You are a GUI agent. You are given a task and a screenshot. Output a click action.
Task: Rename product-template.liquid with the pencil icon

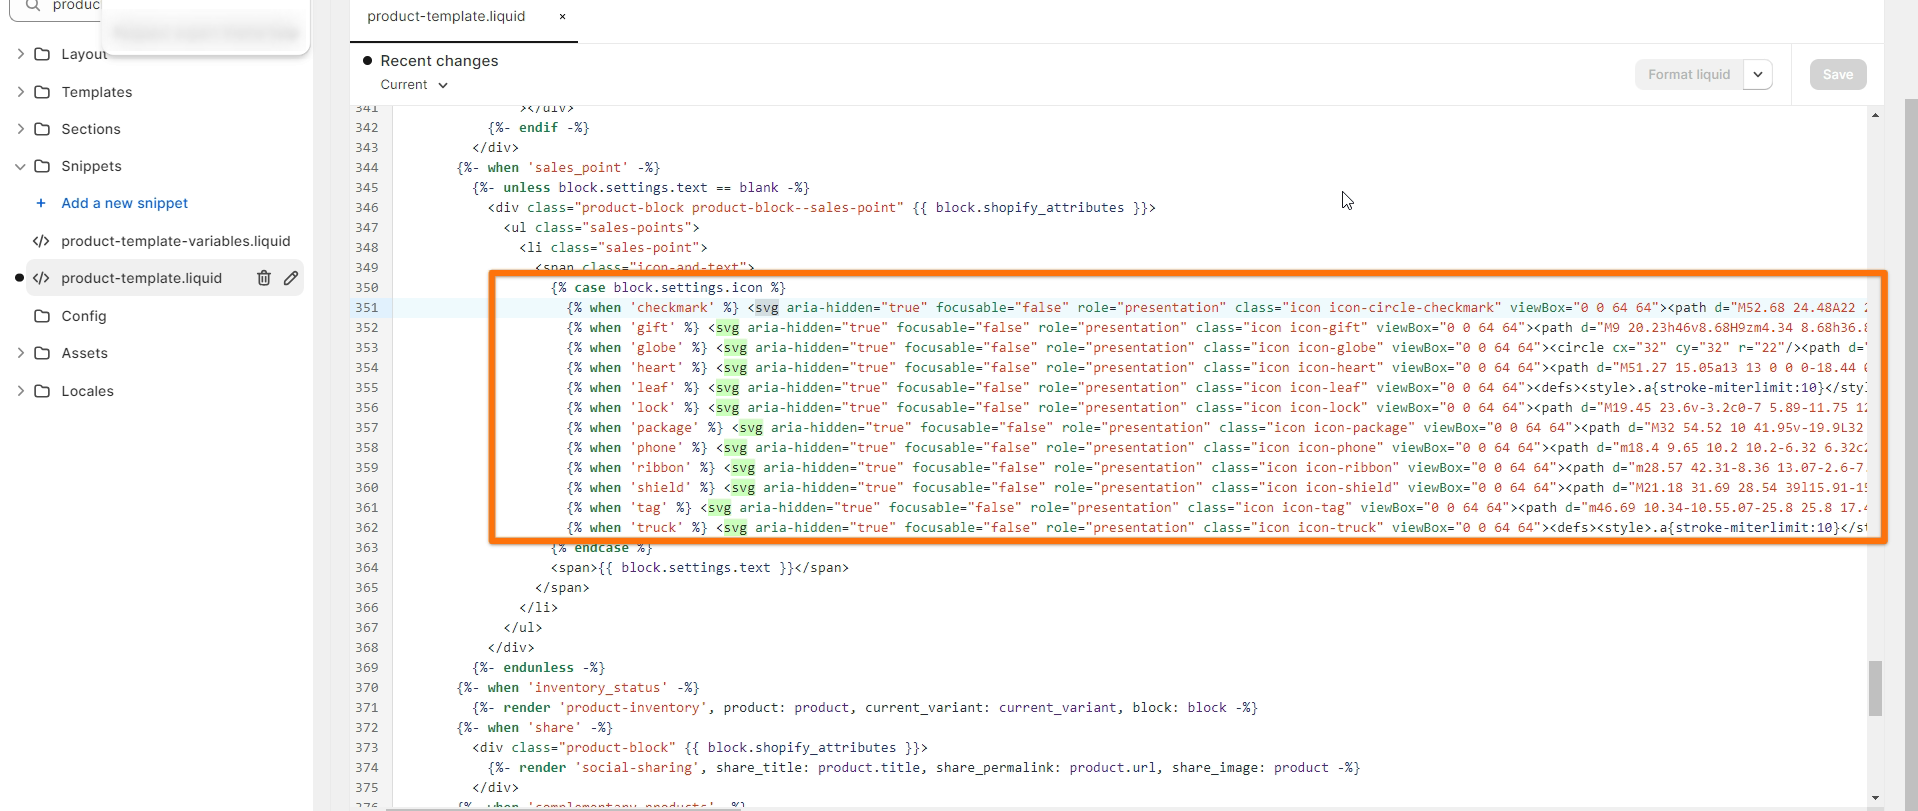pos(291,278)
